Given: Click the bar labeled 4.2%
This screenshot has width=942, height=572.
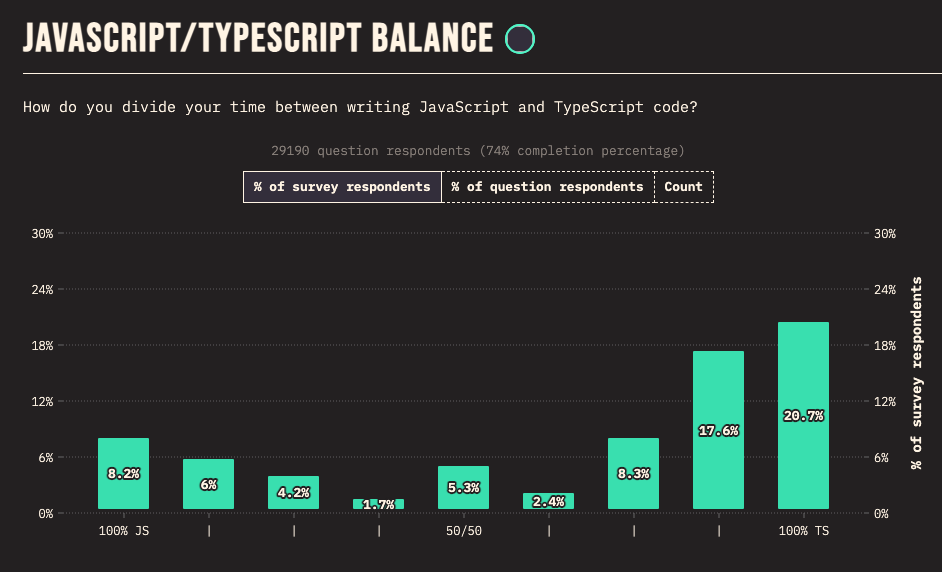Looking at the screenshot, I should pos(293,492).
